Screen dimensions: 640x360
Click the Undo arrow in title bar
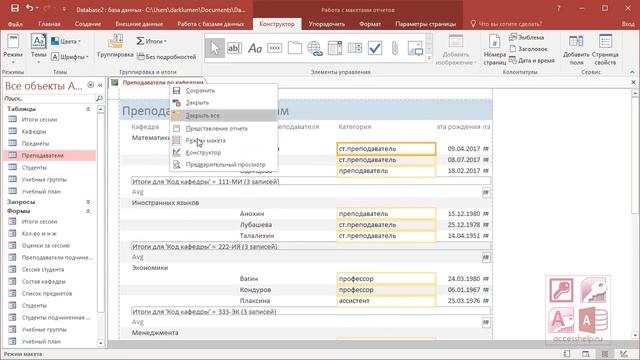point(29,8)
